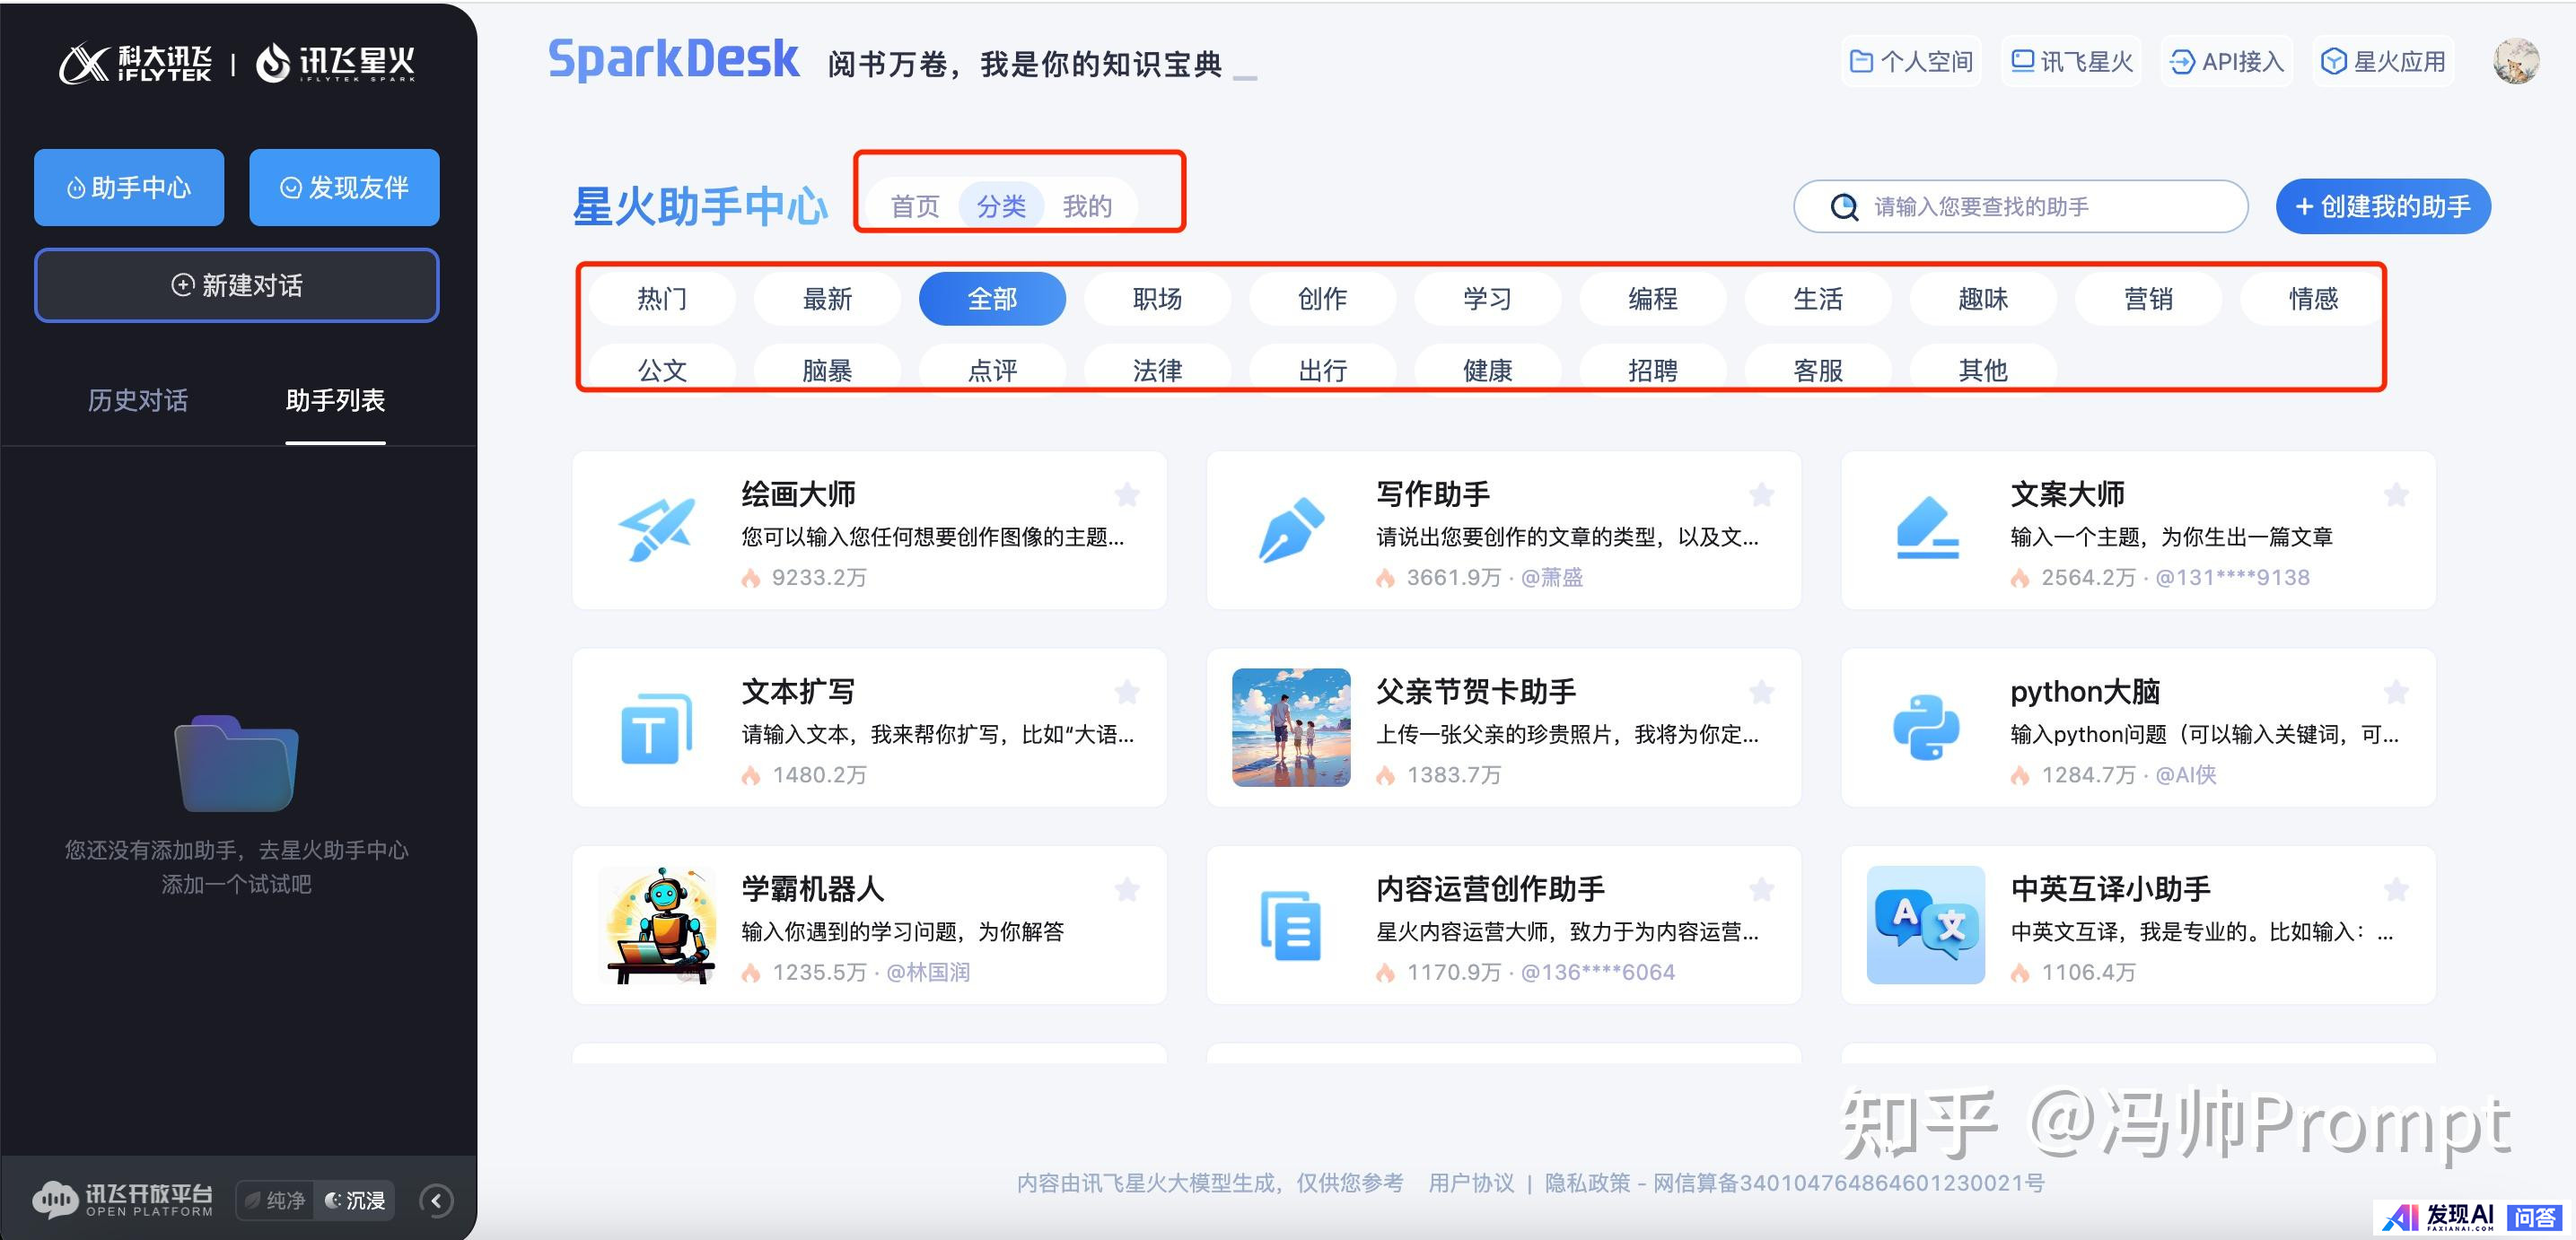
Task: Star the 中英互译小助手 card
Action: pyautogui.click(x=2396, y=889)
